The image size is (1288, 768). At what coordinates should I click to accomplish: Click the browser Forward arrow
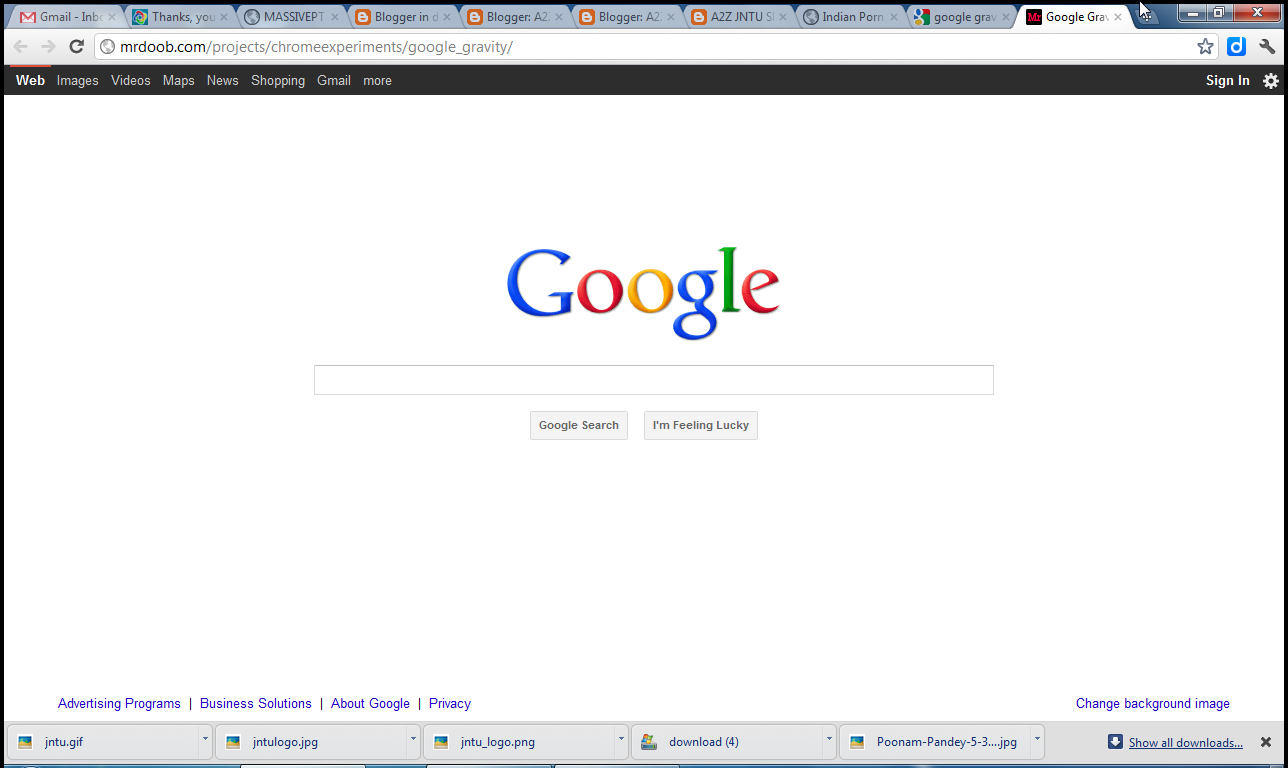(48, 47)
